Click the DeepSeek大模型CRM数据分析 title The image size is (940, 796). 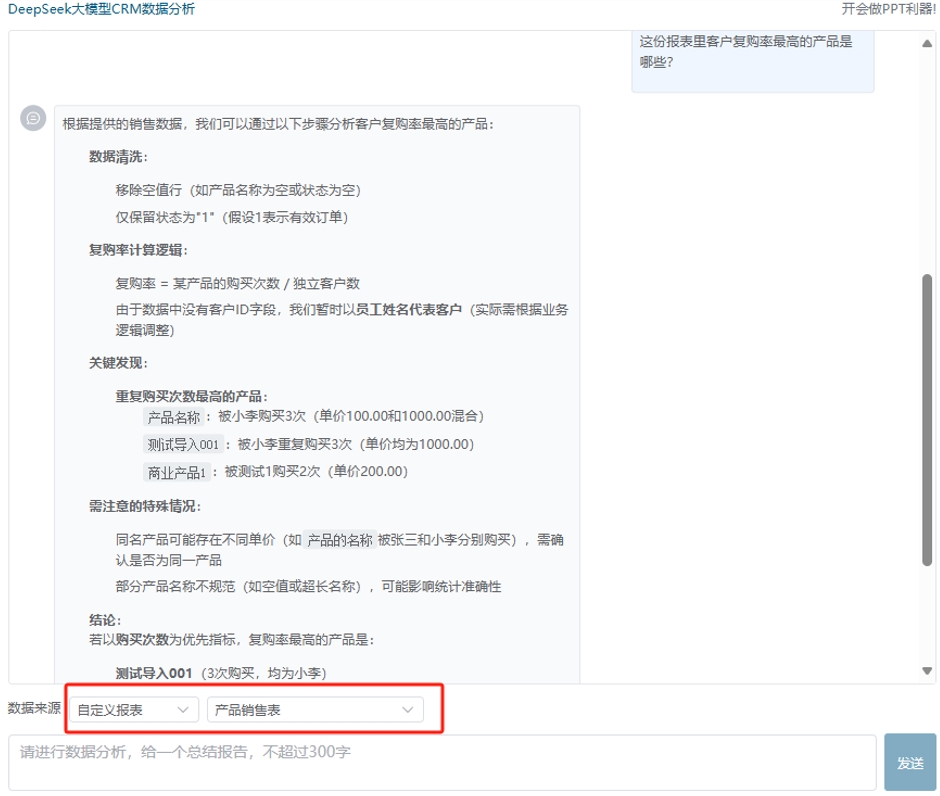click(101, 9)
